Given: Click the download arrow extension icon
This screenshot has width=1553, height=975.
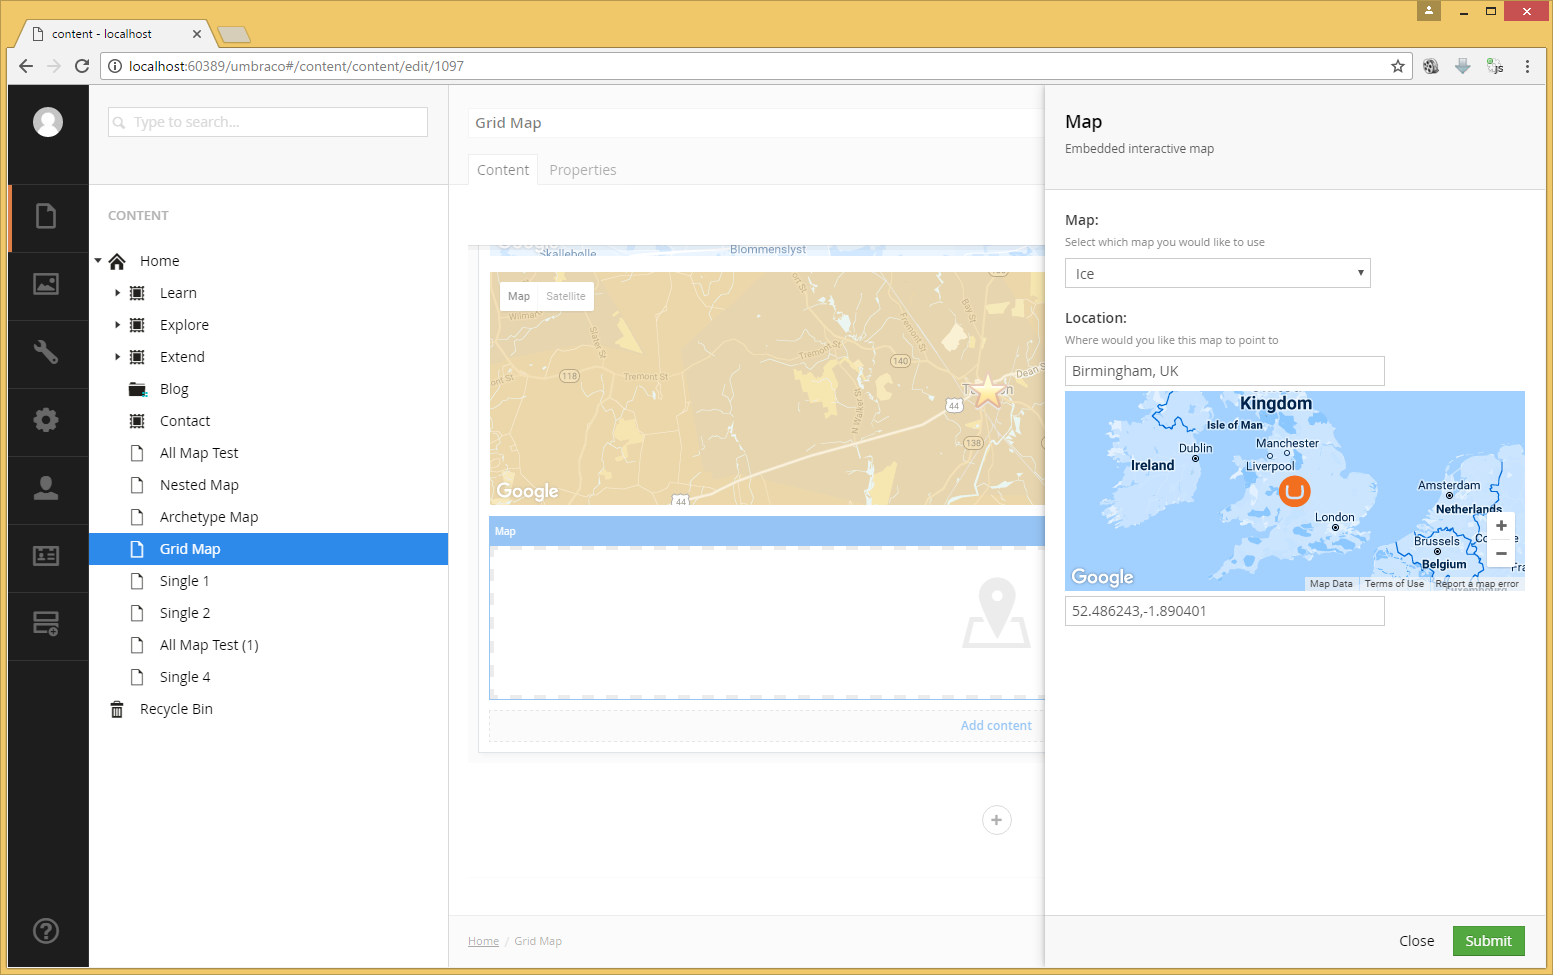Looking at the screenshot, I should (x=1463, y=66).
